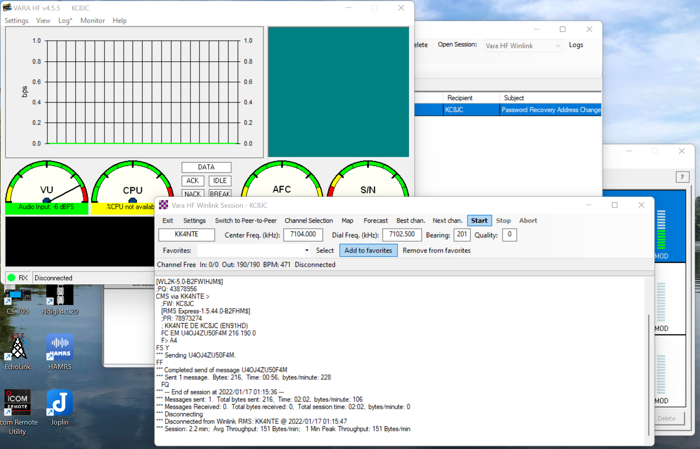Click the Start button in session
Screen dimensions: 700x449
click(479, 220)
